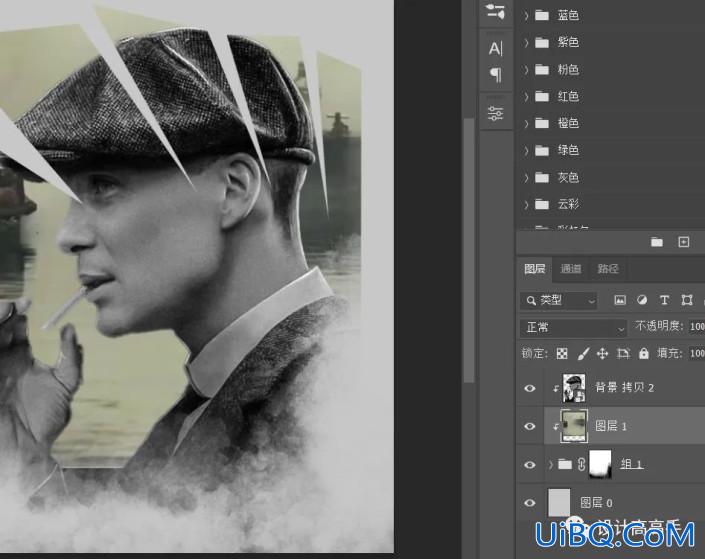Image resolution: width=705 pixels, height=559 pixels.
Task: Select the 灰色 group name
Action: click(x=568, y=178)
